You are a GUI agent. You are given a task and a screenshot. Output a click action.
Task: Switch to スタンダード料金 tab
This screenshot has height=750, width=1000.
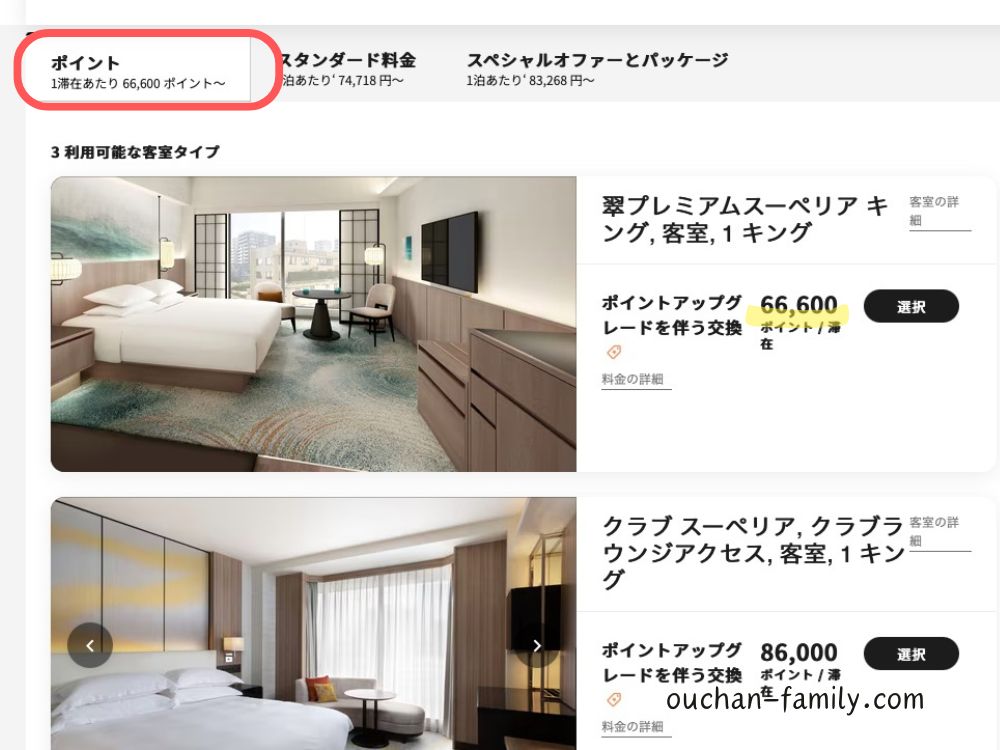(346, 69)
